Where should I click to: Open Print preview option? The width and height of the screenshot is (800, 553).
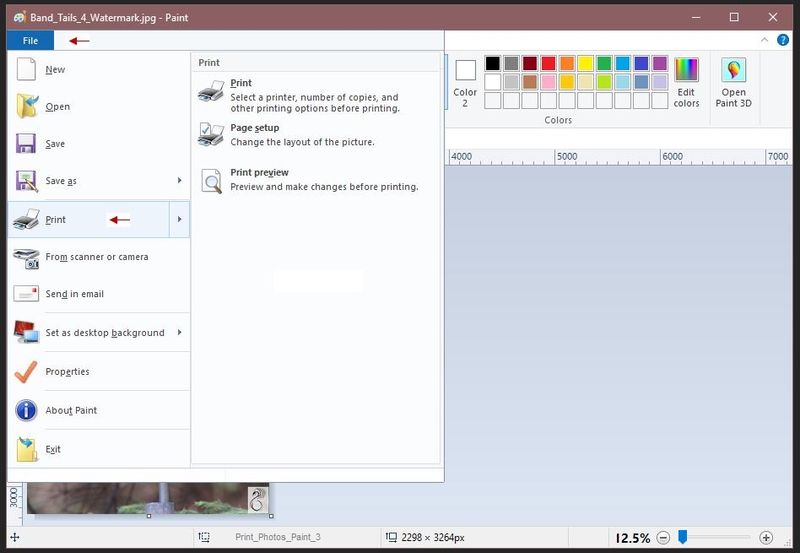coord(316,180)
